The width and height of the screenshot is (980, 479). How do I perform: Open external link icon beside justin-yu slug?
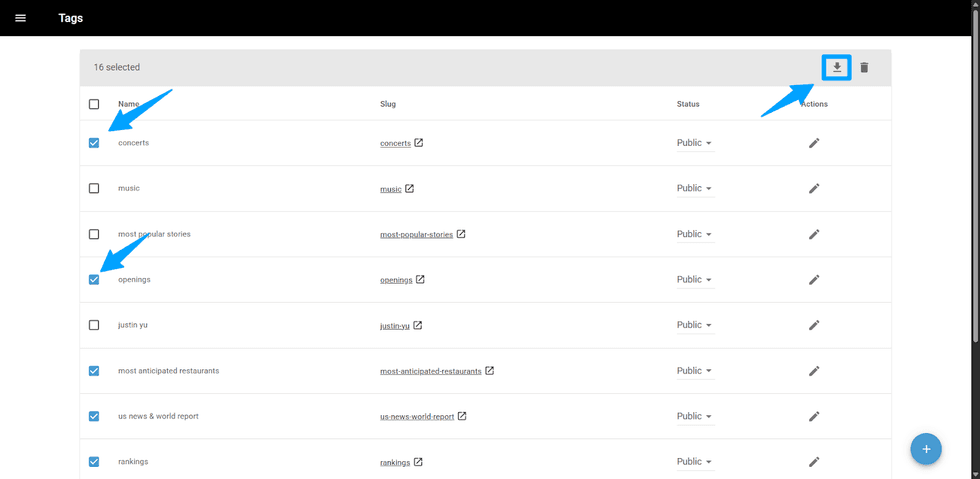[418, 325]
